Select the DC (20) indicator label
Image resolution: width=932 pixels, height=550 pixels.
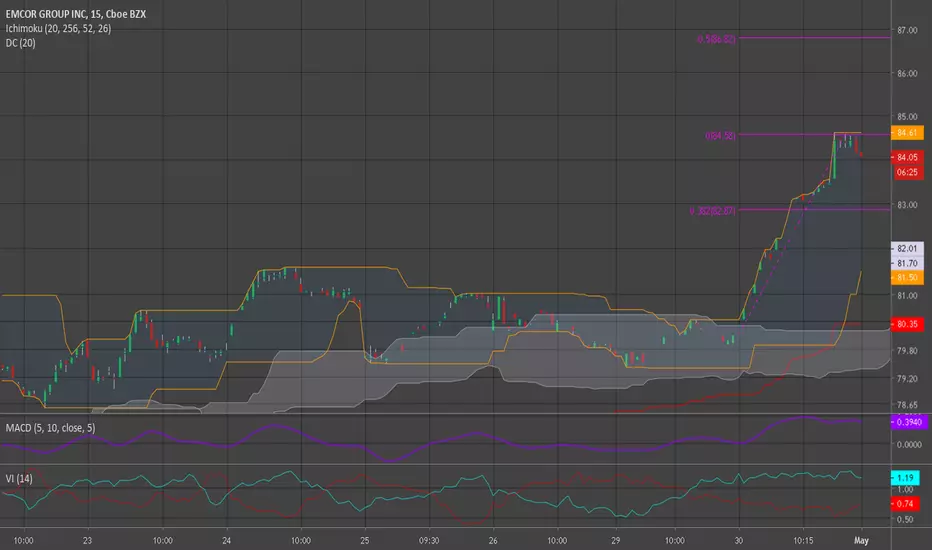point(20,43)
